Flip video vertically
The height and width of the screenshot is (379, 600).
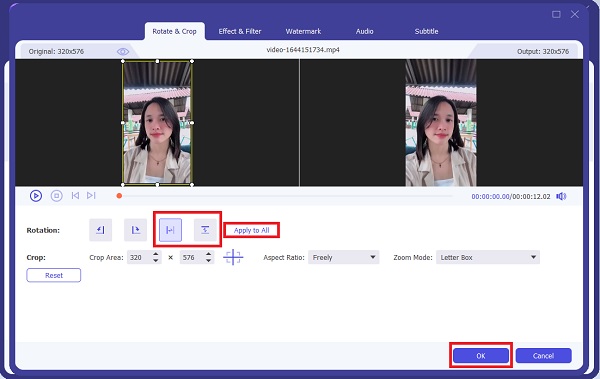[205, 230]
